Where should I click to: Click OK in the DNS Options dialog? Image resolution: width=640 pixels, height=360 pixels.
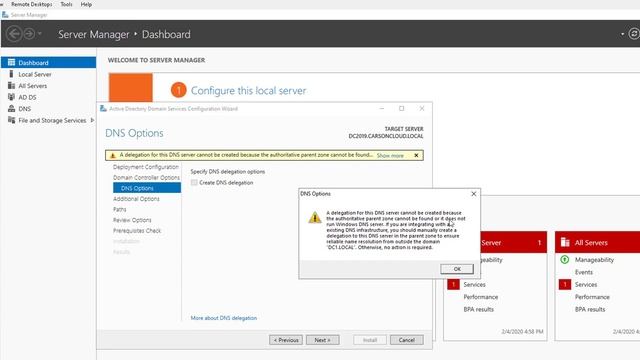click(457, 269)
